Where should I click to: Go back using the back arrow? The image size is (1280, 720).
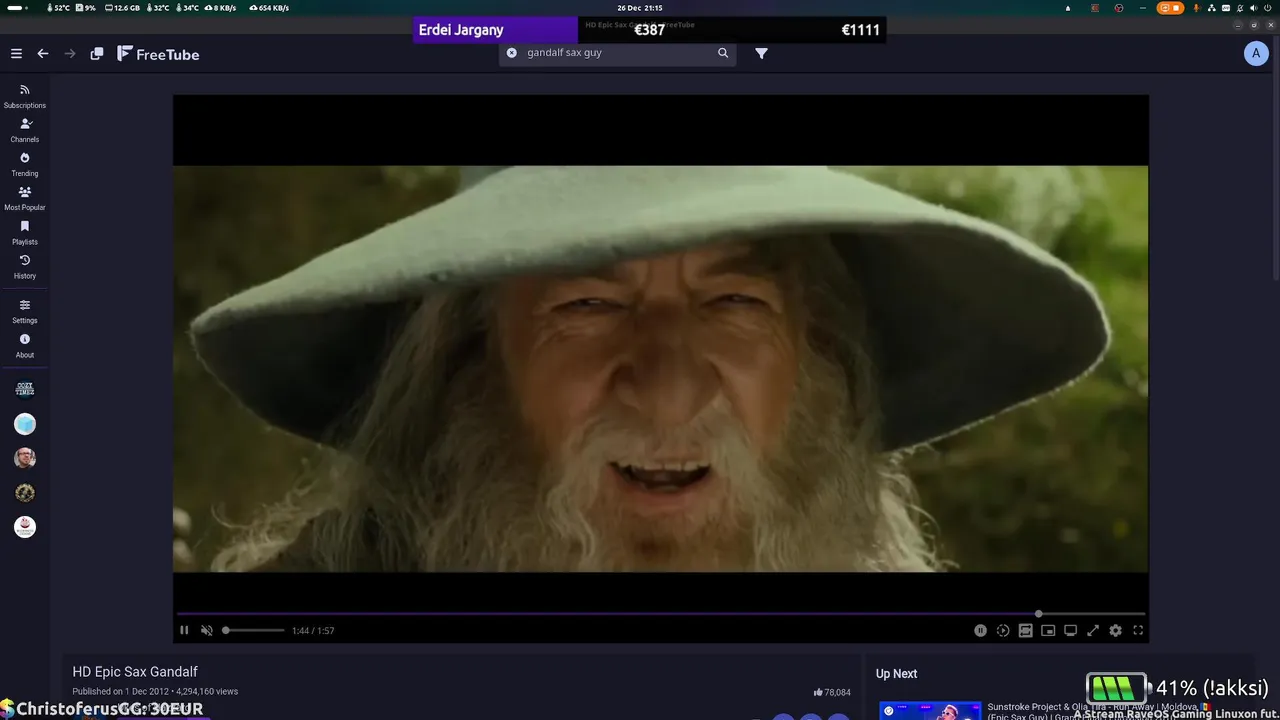pyautogui.click(x=43, y=54)
